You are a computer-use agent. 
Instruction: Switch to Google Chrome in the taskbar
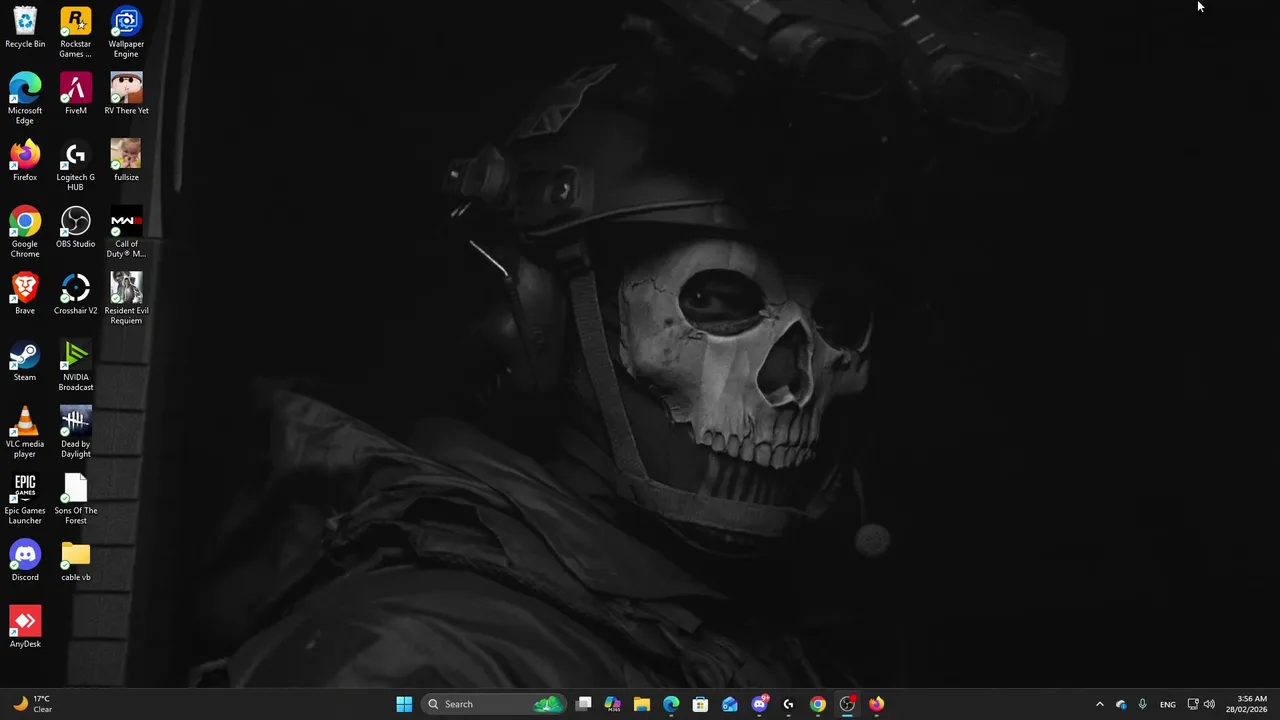pos(818,704)
